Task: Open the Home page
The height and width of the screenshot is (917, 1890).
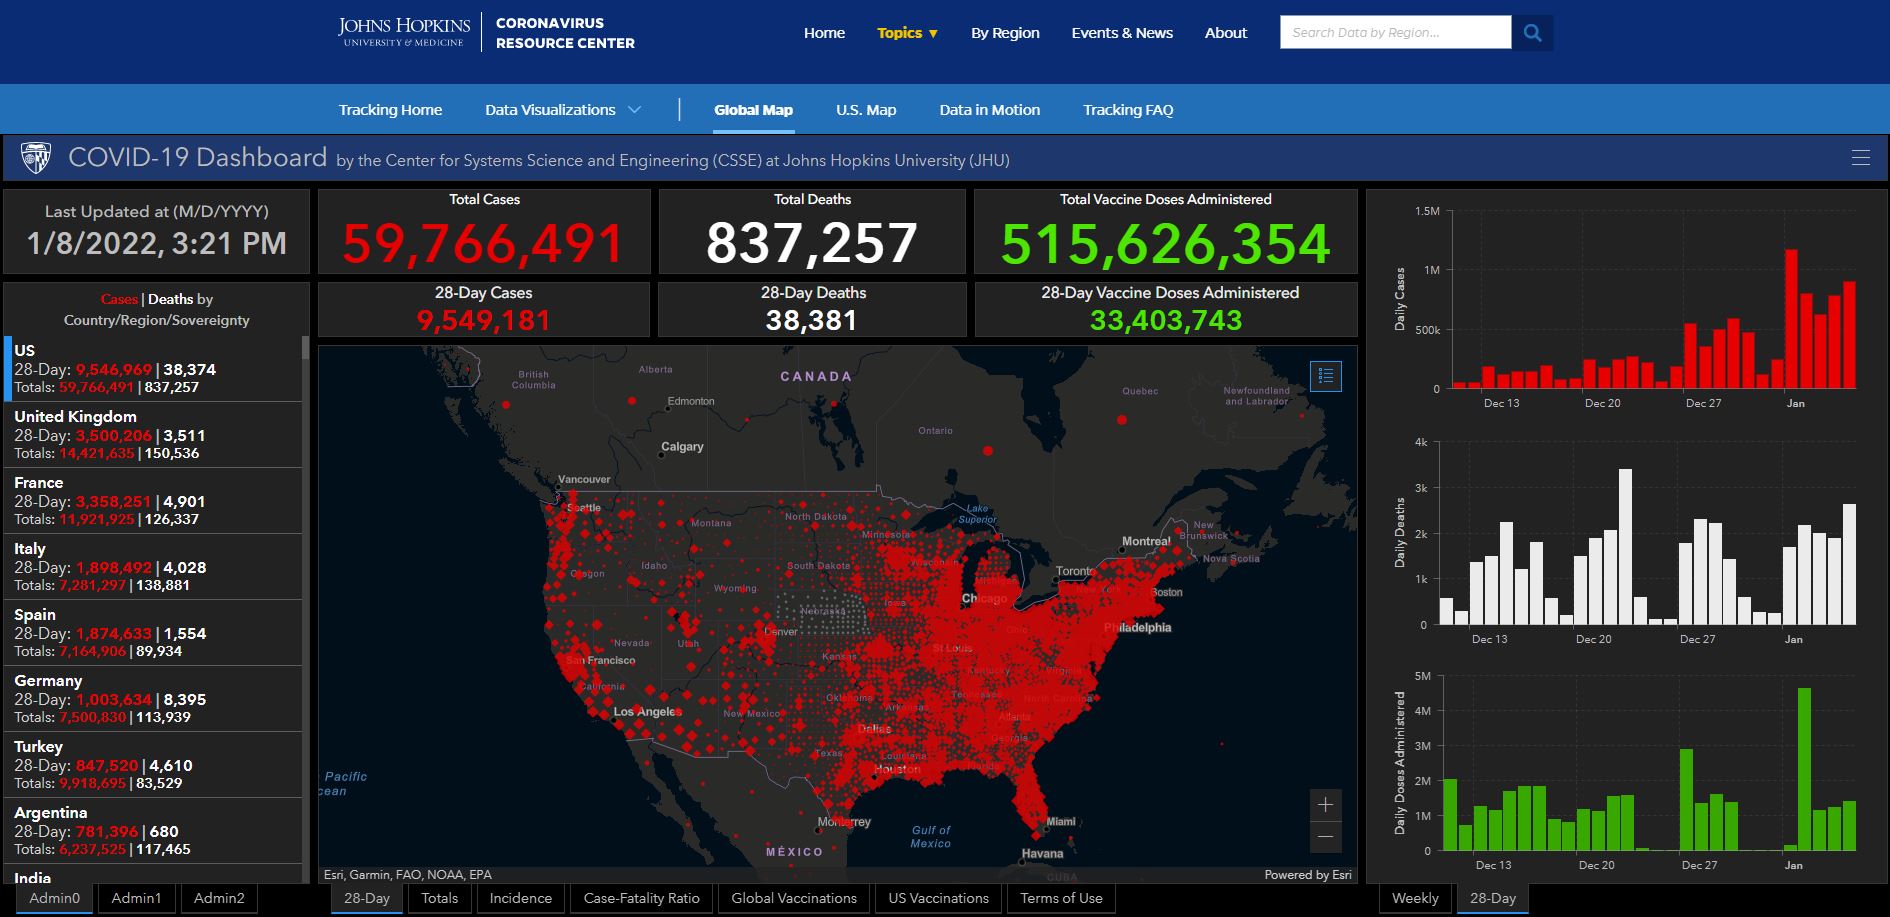Action: pyautogui.click(x=824, y=33)
